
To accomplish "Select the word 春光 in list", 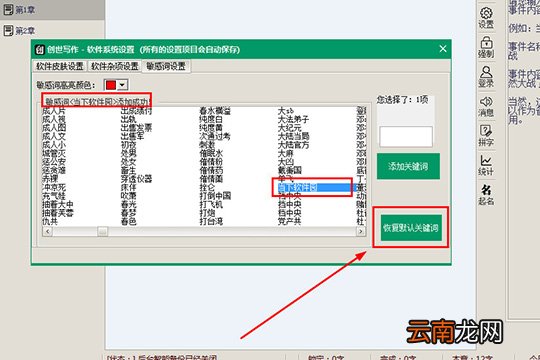I will pos(128,204).
